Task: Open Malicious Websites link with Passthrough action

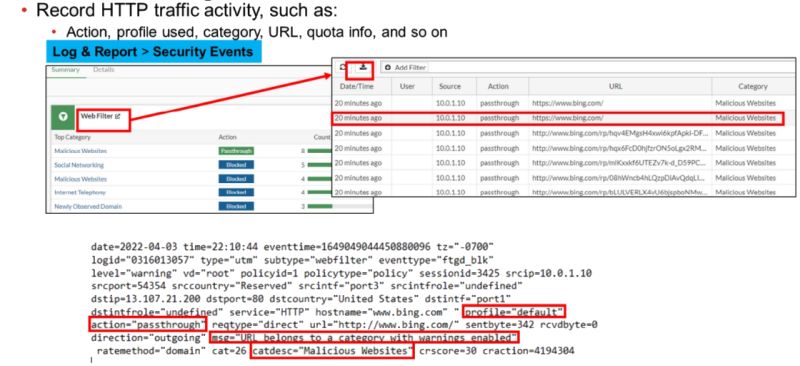Action: [x=81, y=151]
